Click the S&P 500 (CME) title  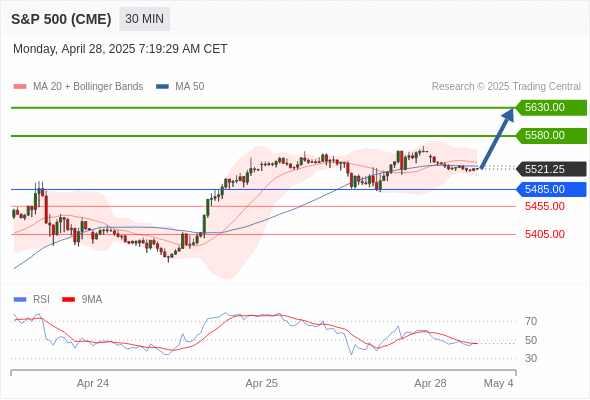(61, 19)
